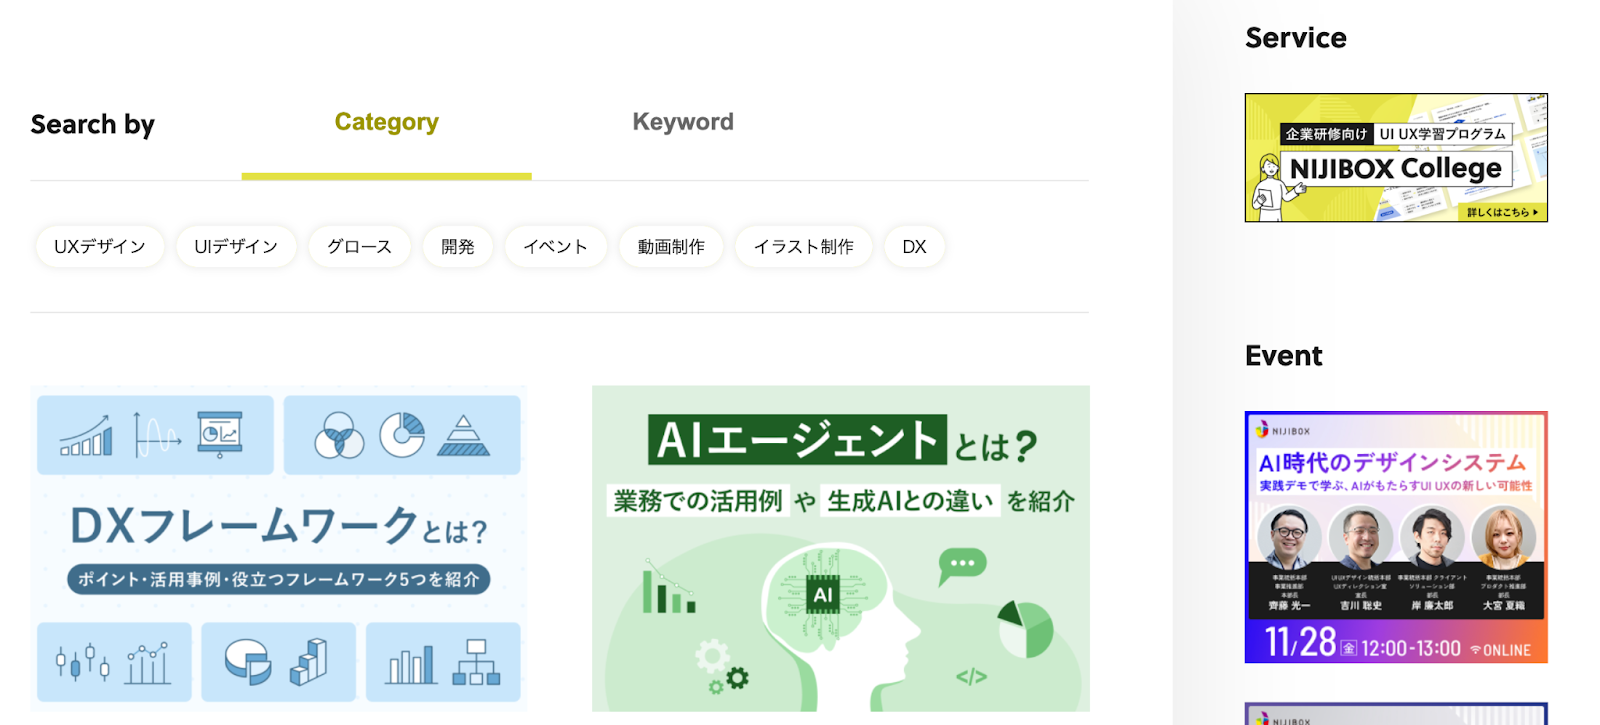Filter articles by グロース tag
Screen dimensions: 1600x725
pos(359,247)
